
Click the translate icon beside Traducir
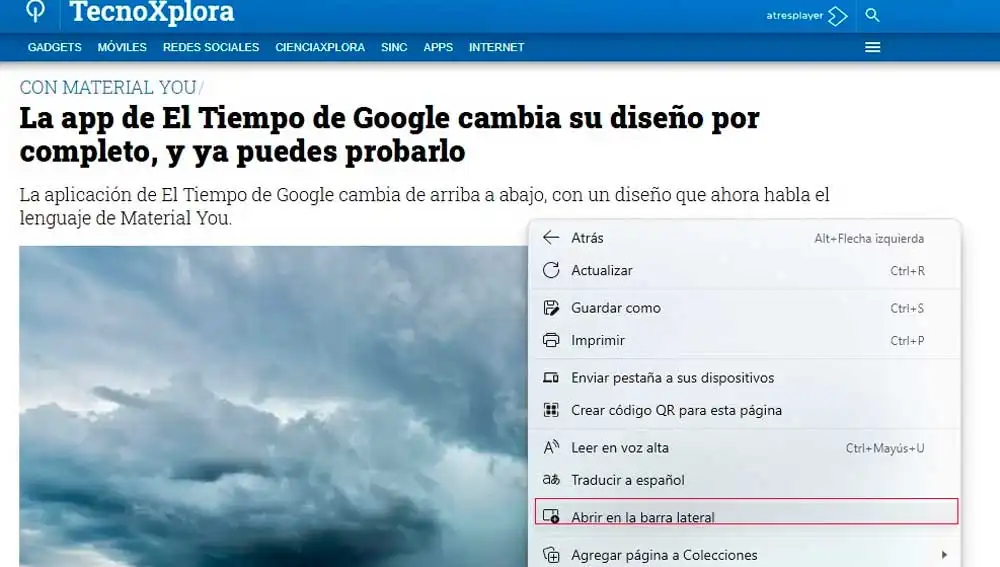point(551,480)
